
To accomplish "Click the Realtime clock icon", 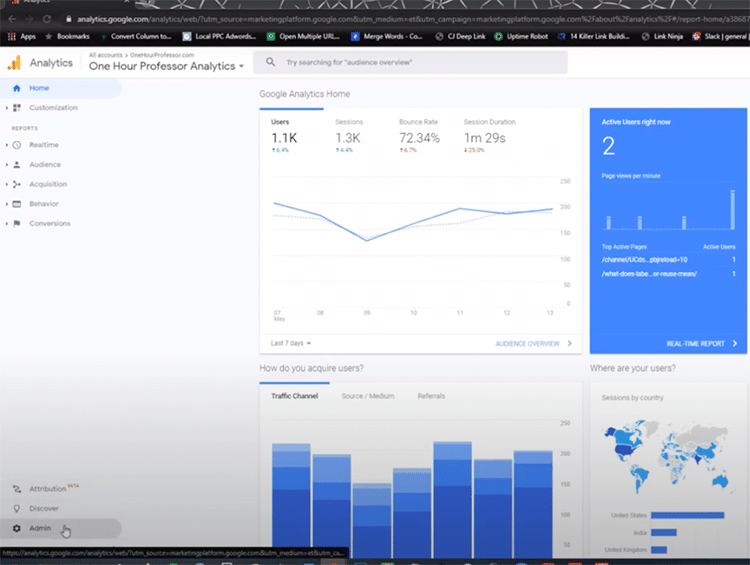I will [x=17, y=145].
